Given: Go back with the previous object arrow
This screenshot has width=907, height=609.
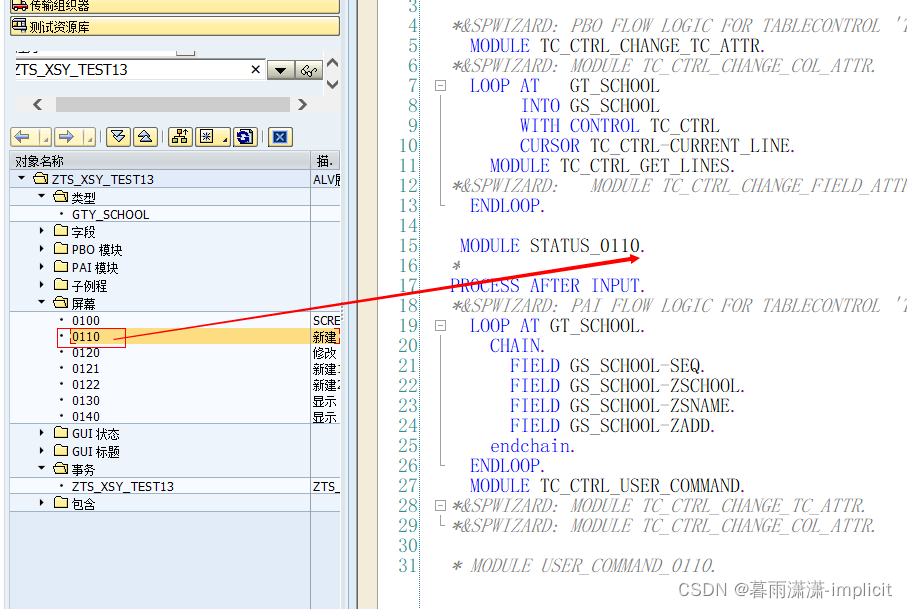Looking at the screenshot, I should click(23, 137).
